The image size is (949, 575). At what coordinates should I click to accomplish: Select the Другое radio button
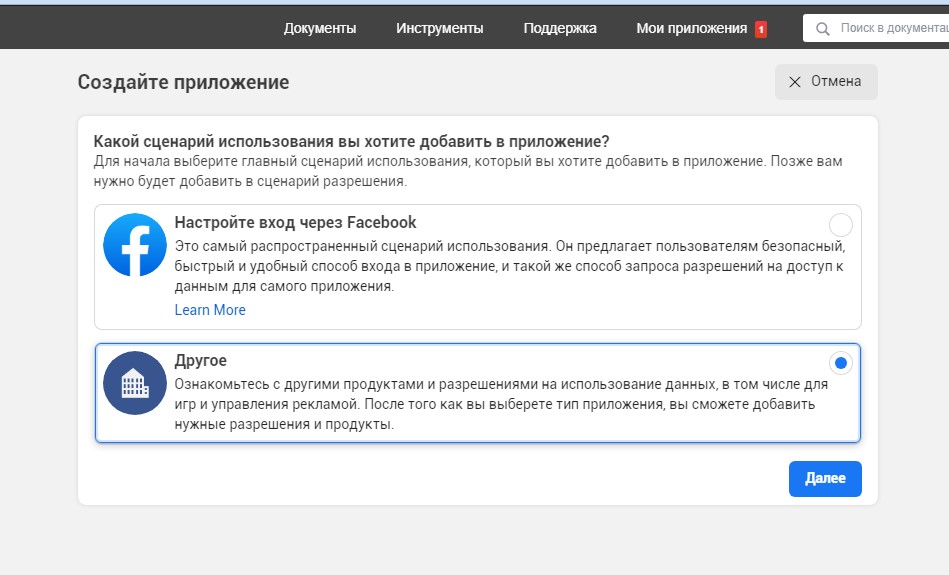click(x=841, y=363)
